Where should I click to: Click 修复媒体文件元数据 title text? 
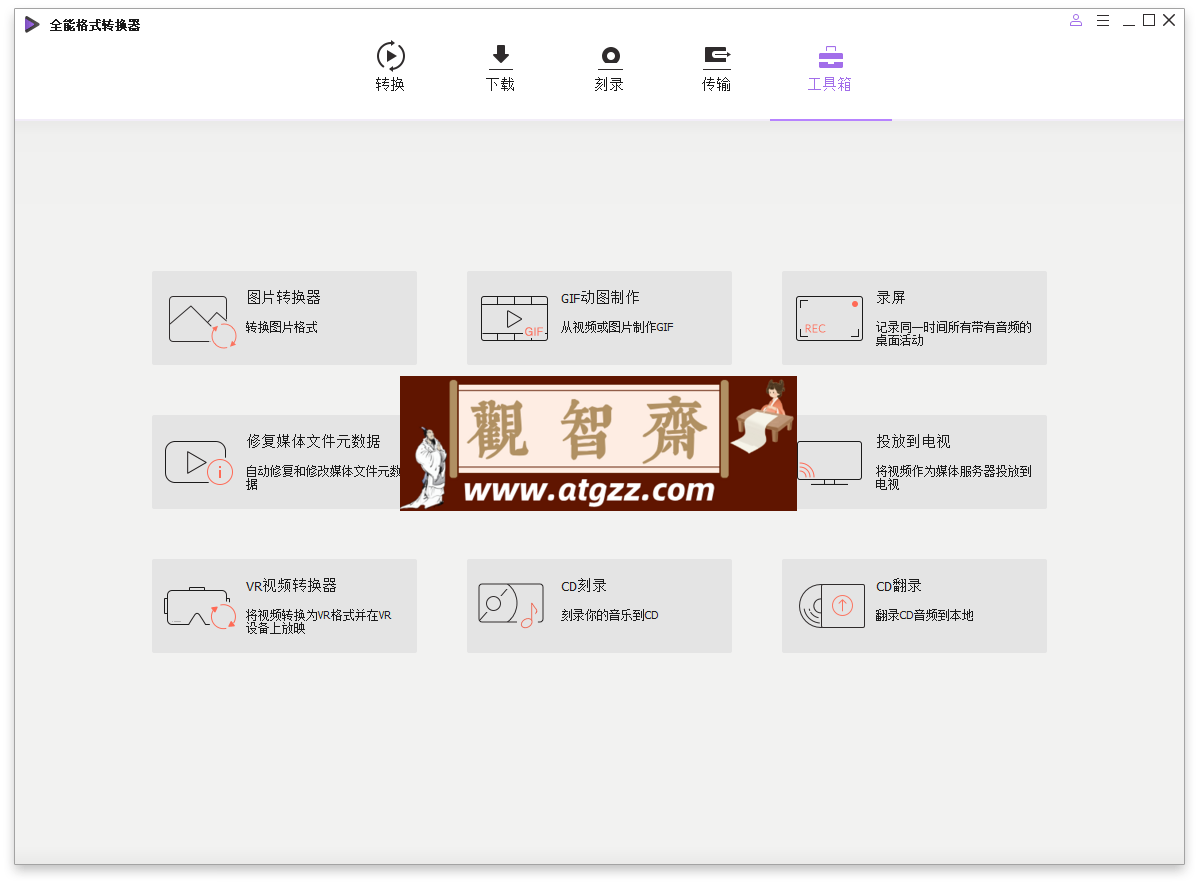[314, 441]
